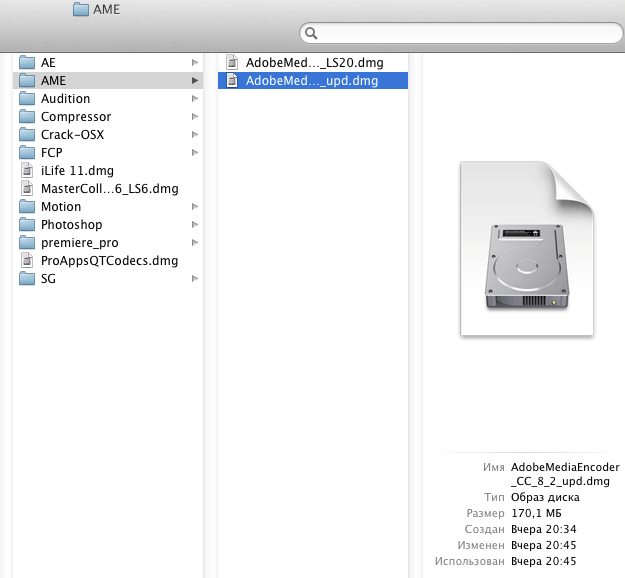Image resolution: width=625 pixels, height=578 pixels.
Task: Click the Audition folder icon
Action: (x=27, y=98)
